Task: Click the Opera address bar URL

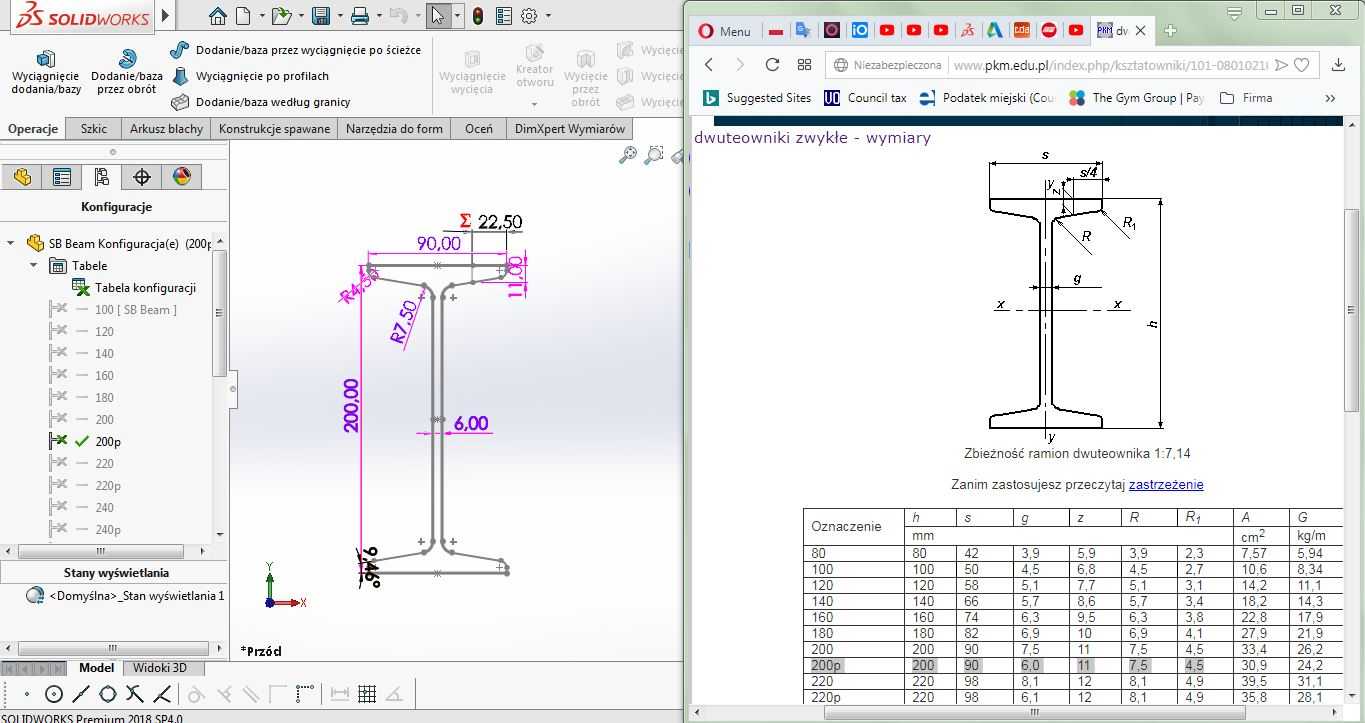Action: pos(1110,65)
